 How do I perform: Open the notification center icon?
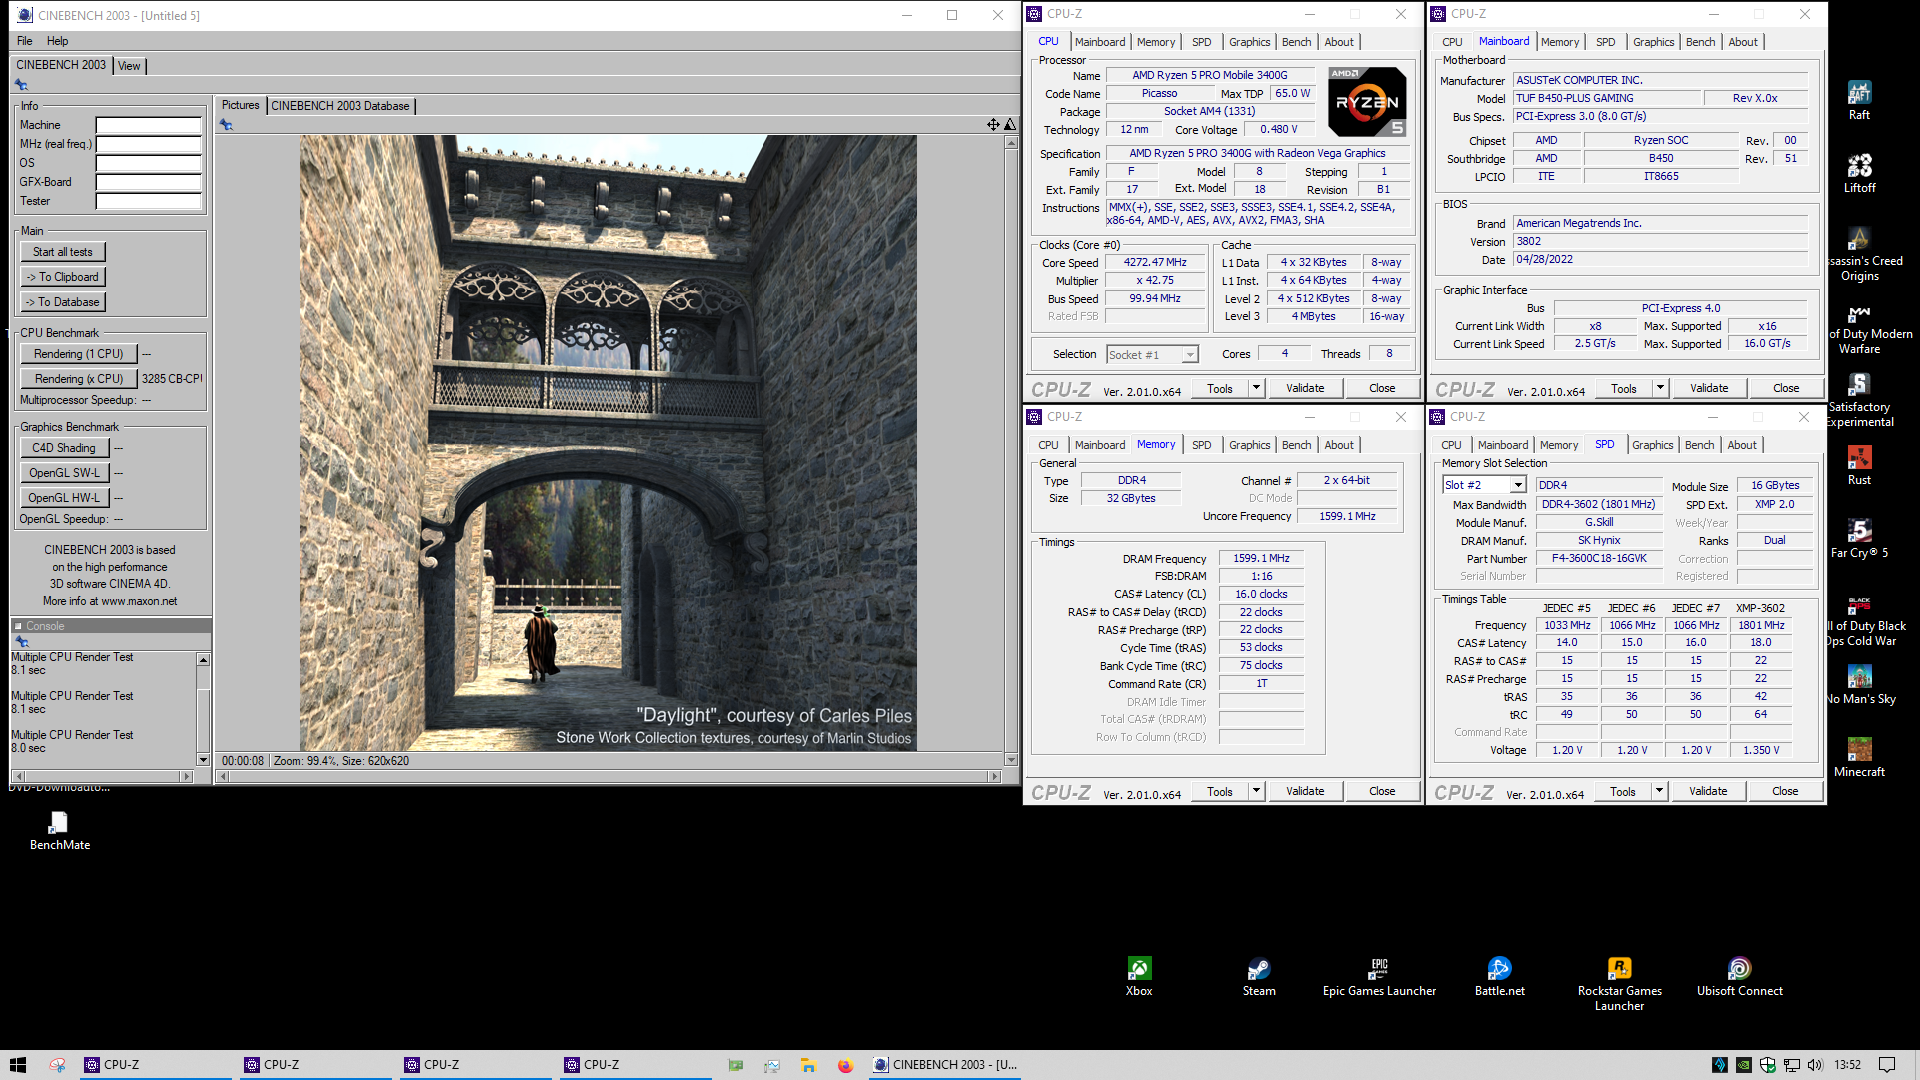(x=1887, y=1065)
